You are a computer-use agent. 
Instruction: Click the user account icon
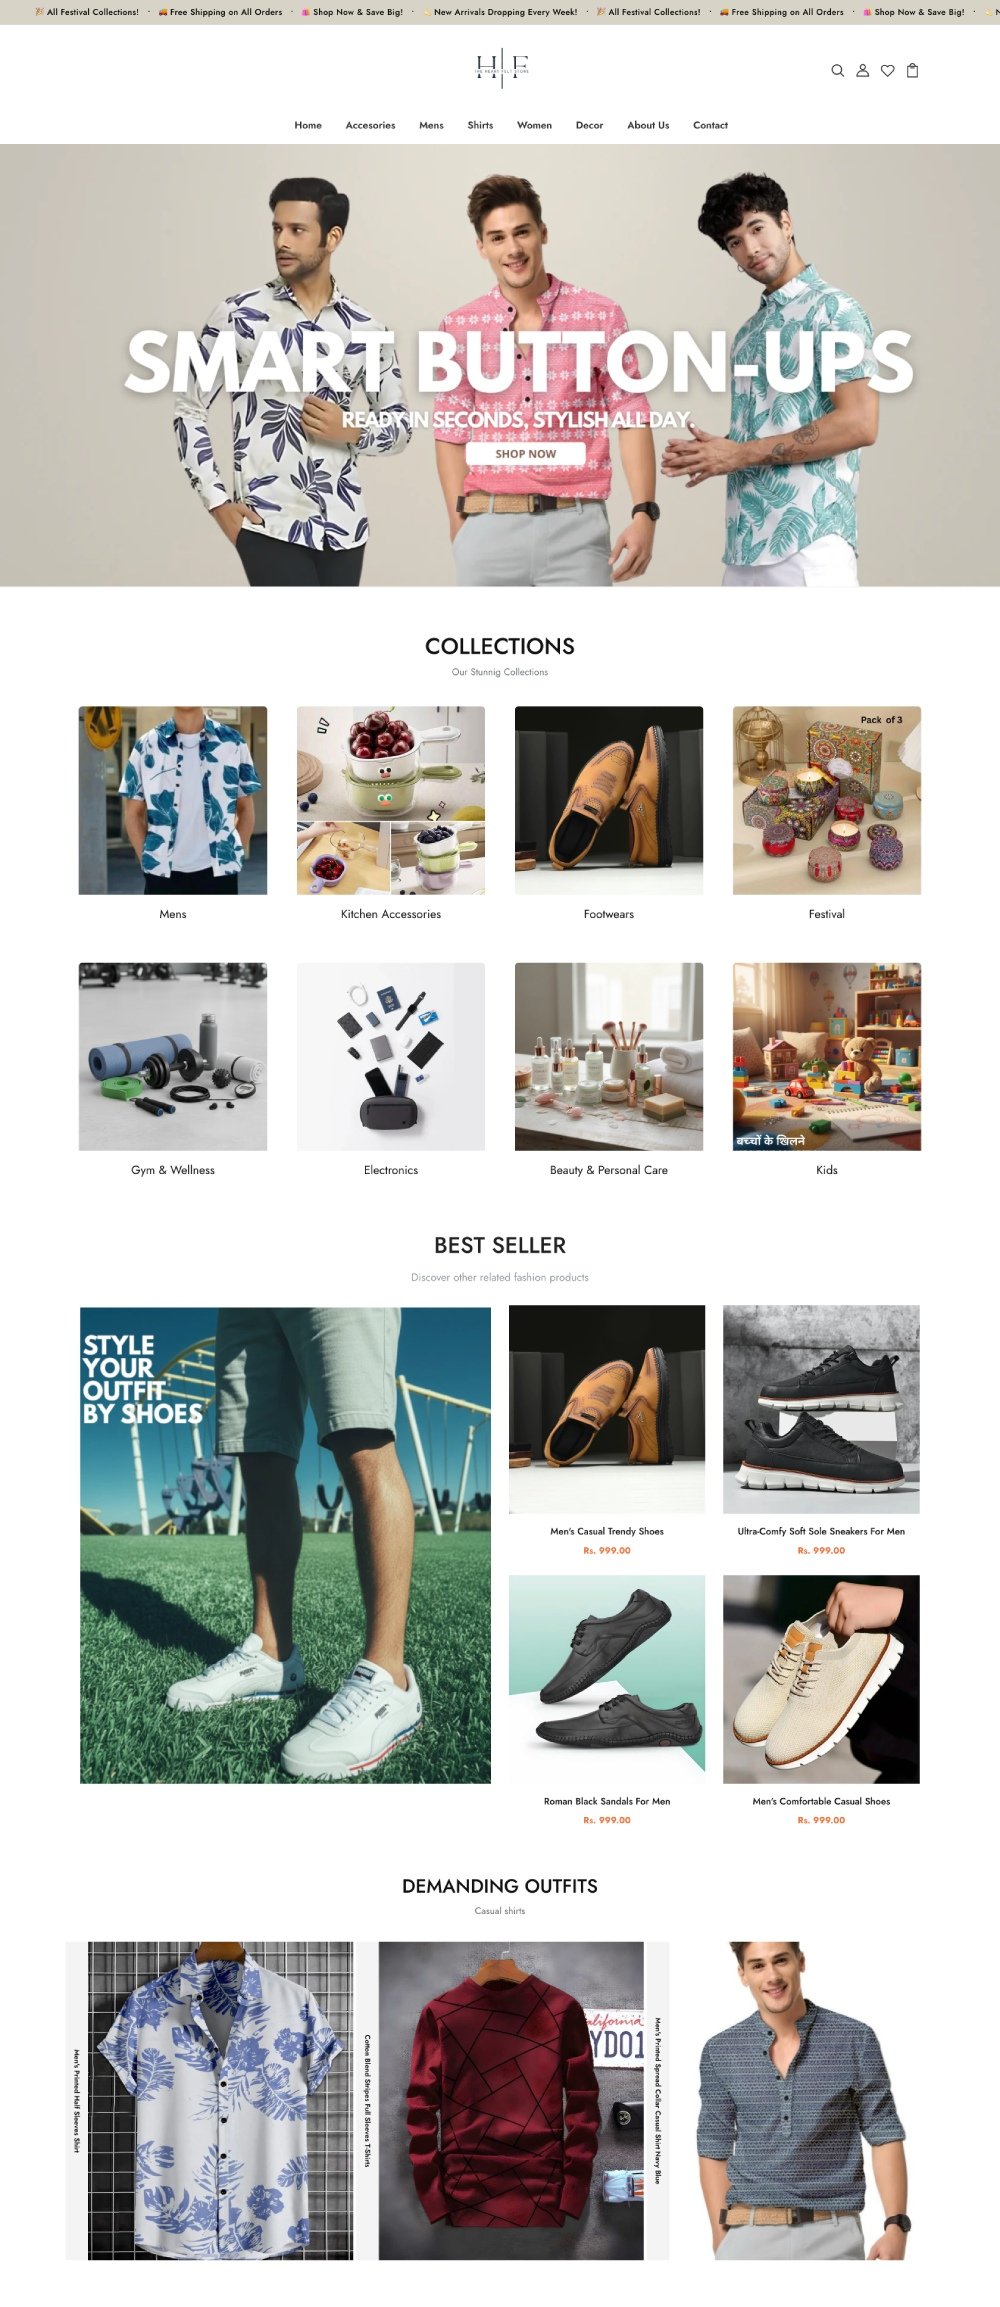pyautogui.click(x=862, y=70)
